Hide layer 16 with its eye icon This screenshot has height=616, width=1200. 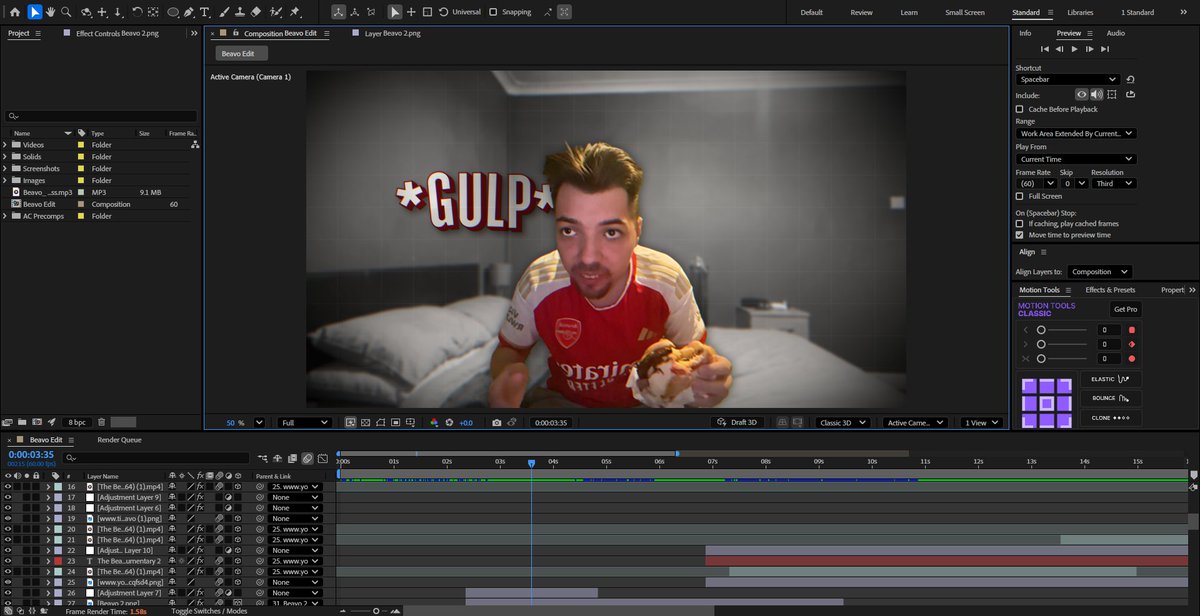pos(8,486)
